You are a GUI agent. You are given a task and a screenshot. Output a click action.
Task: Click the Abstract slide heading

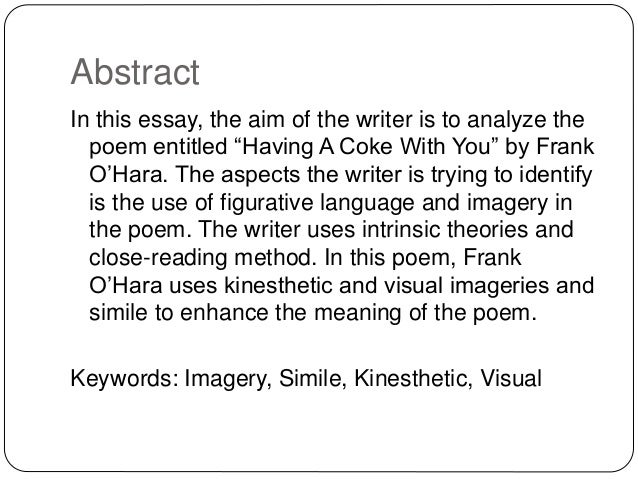(x=135, y=72)
